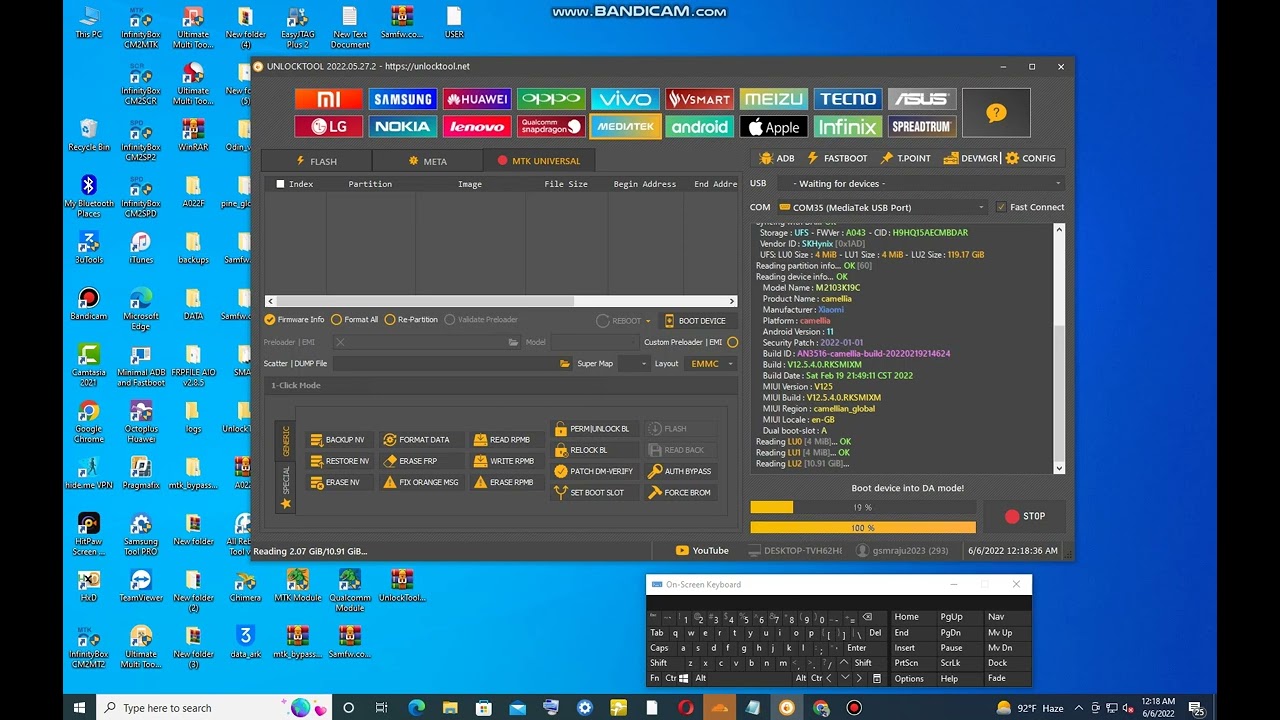Viewport: 1280px width, 720px height.
Task: Select the Xiaomi MI brand logo
Action: pyautogui.click(x=328, y=99)
